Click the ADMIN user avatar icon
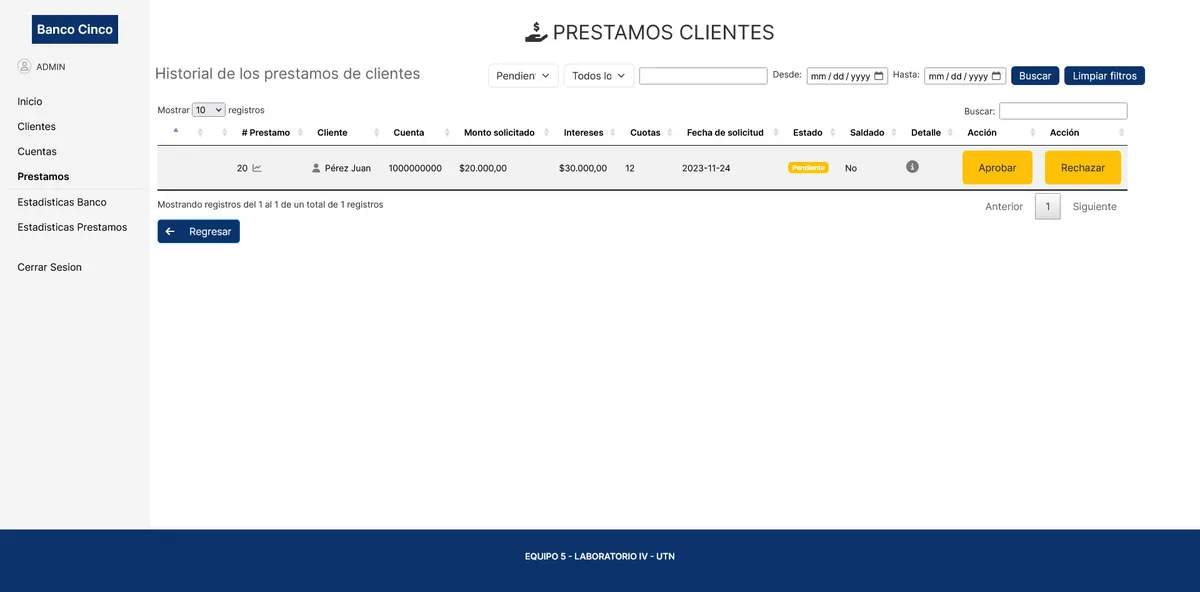This screenshot has width=1200, height=592. [24, 65]
